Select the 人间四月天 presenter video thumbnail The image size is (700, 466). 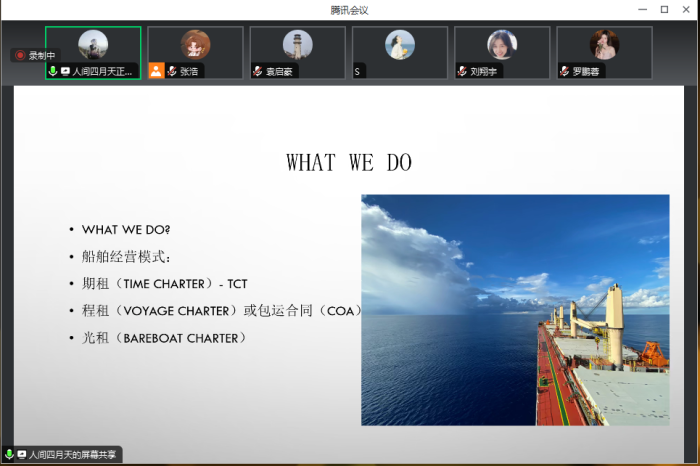[x=93, y=46]
